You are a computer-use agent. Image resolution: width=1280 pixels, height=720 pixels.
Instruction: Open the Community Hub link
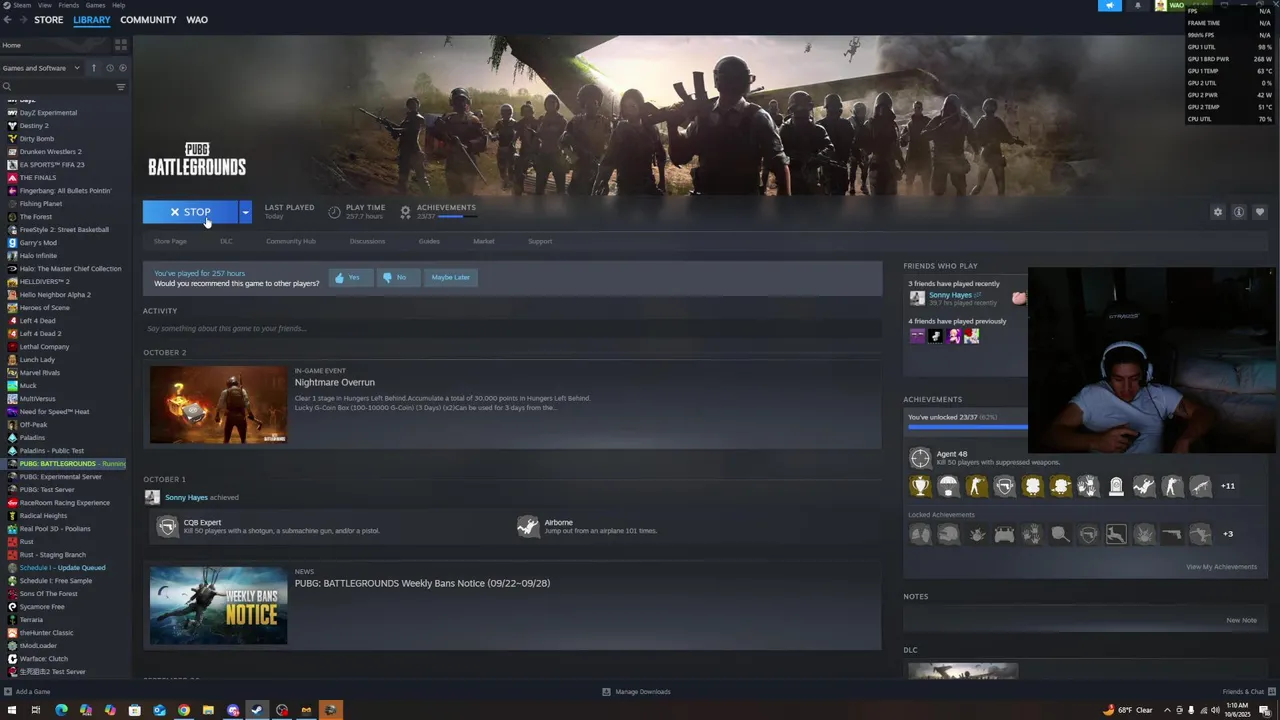click(x=291, y=241)
